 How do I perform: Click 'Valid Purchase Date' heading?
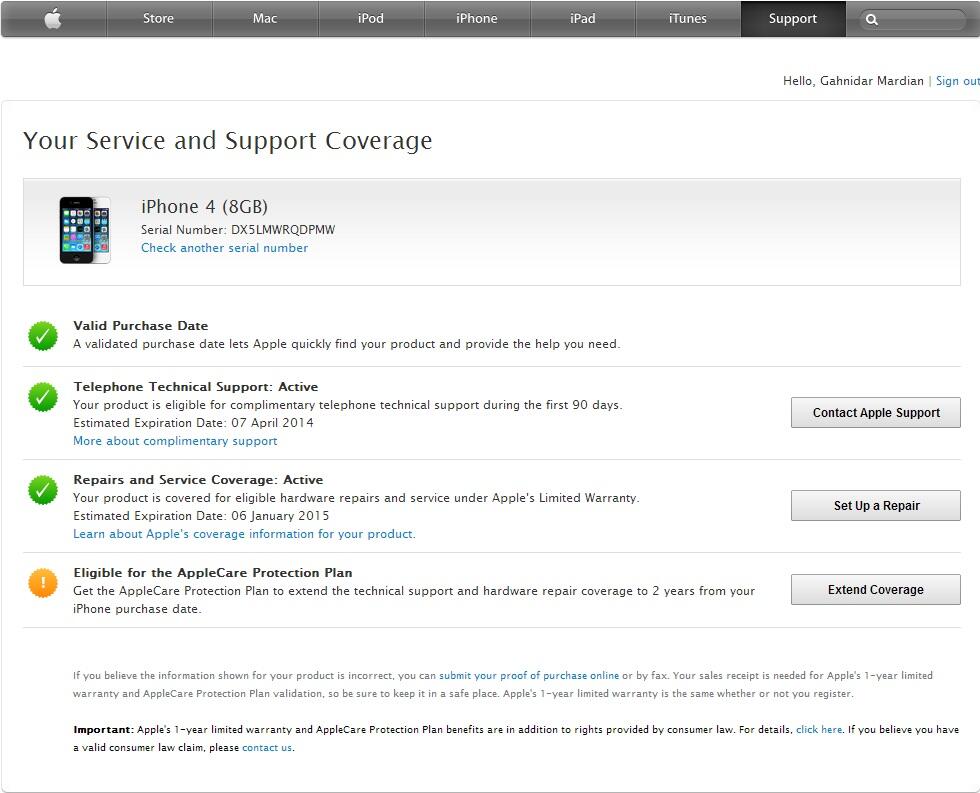(141, 326)
